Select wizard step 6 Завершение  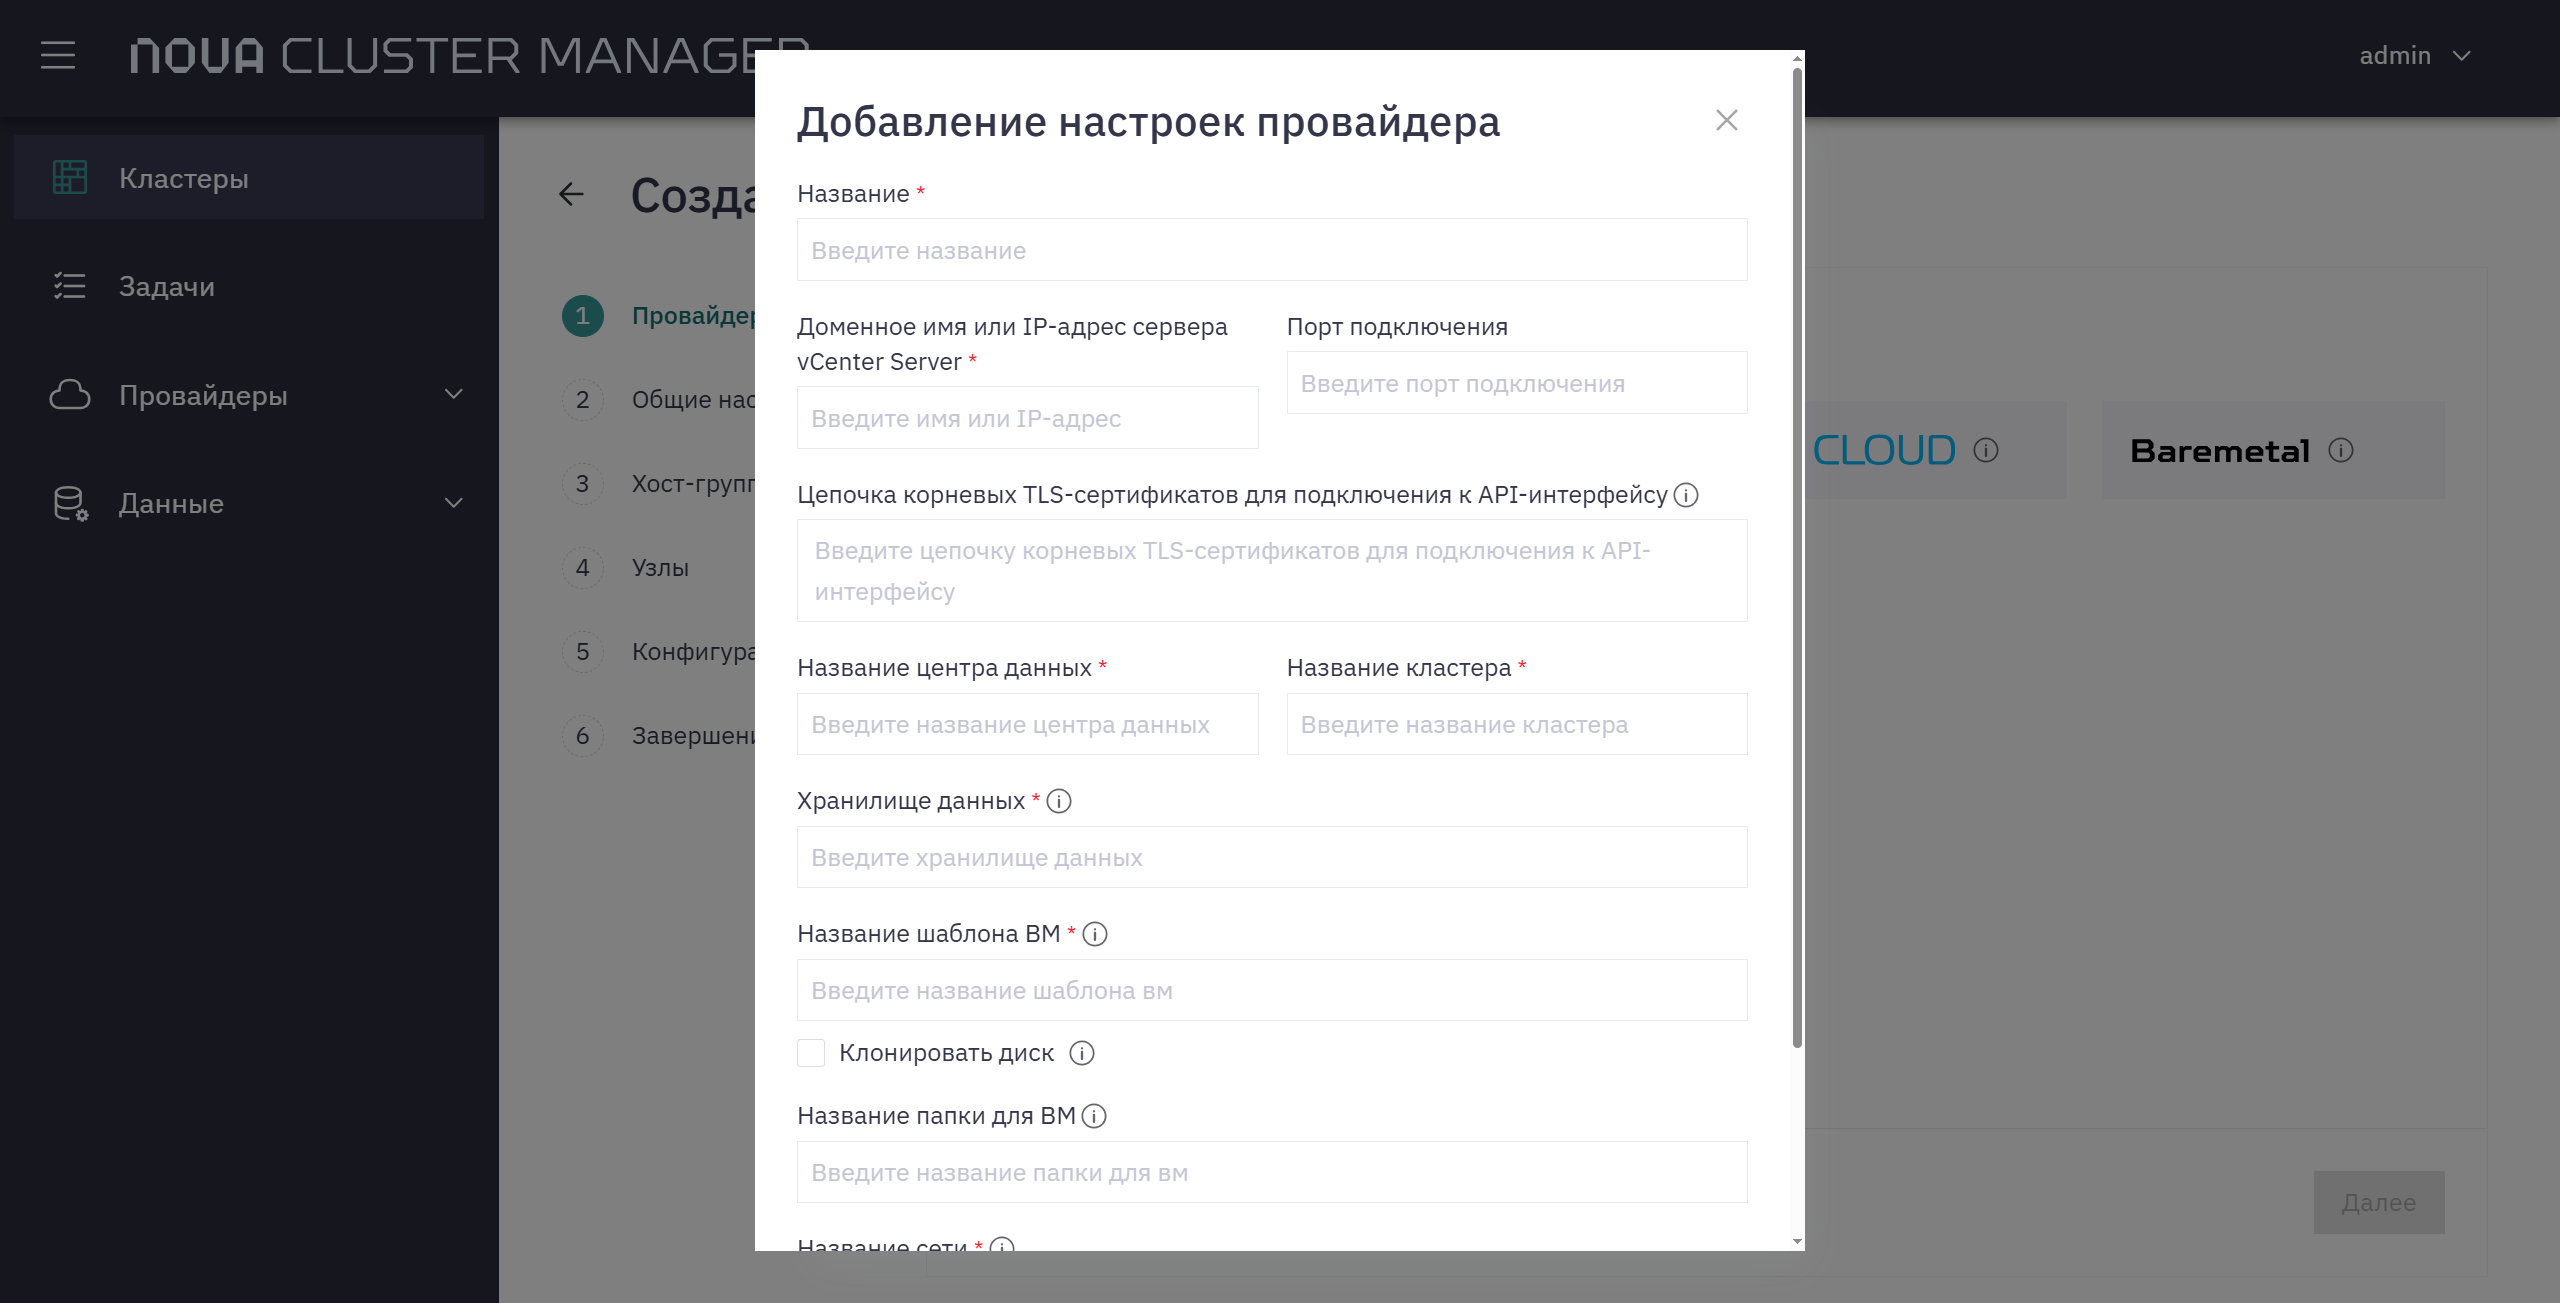[x=658, y=736]
